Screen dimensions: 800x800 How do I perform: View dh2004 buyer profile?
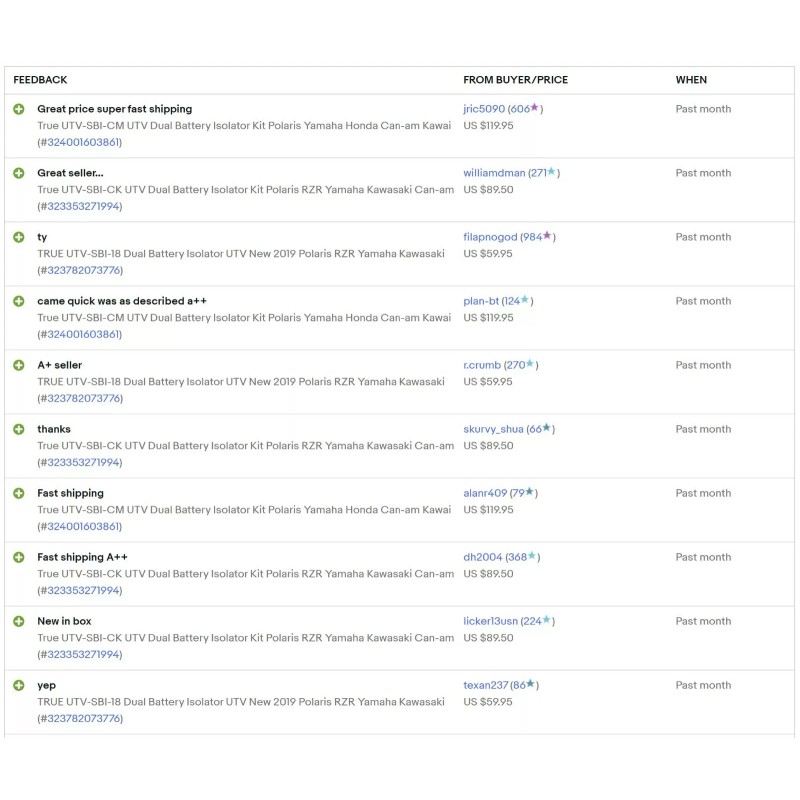click(483, 557)
